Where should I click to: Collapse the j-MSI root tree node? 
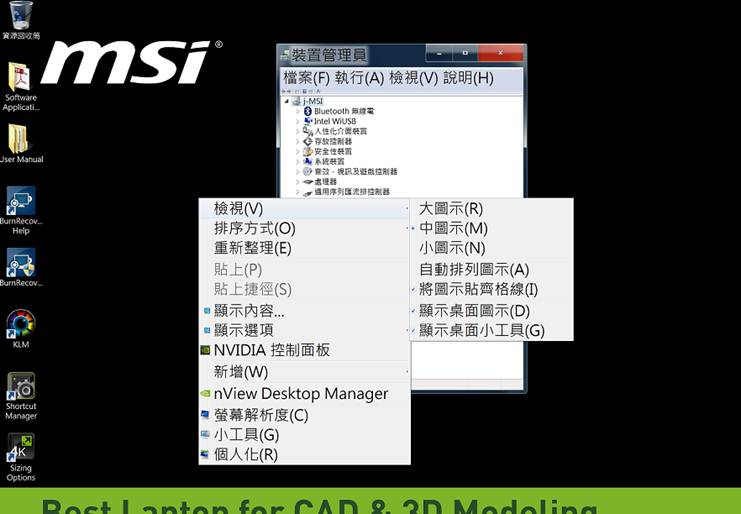point(287,101)
